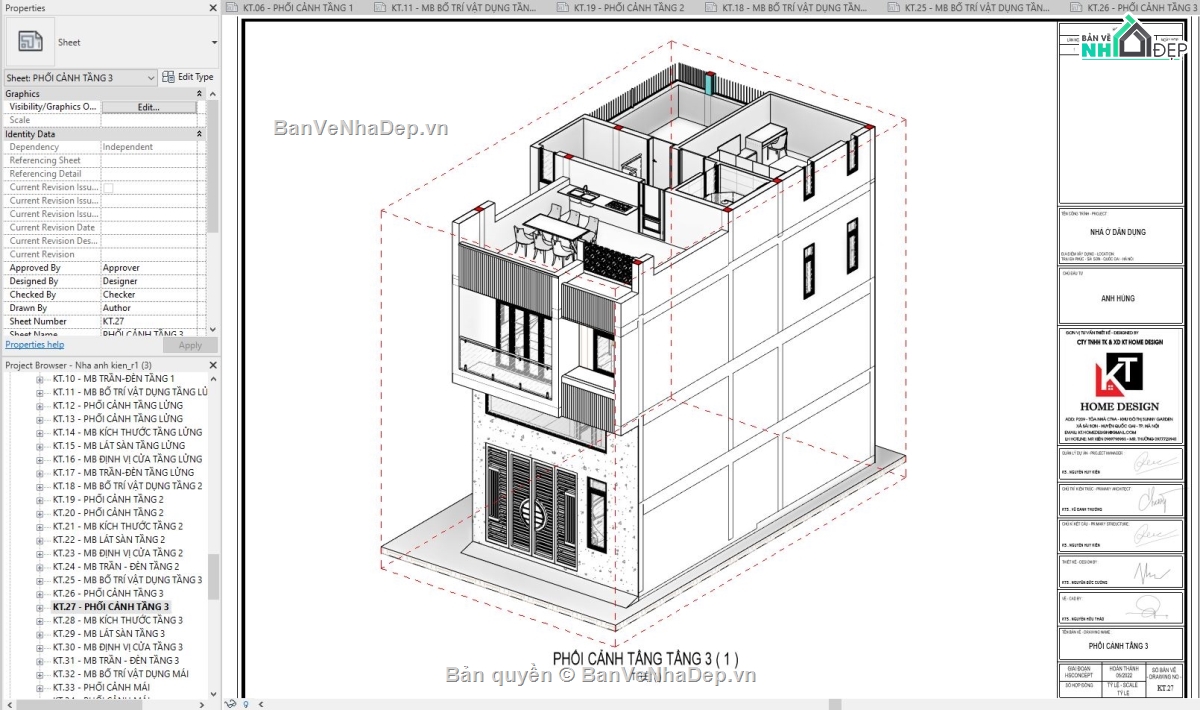Click the Sheet type thumbnail icon
This screenshot has height=710, width=1200.
coord(31,42)
